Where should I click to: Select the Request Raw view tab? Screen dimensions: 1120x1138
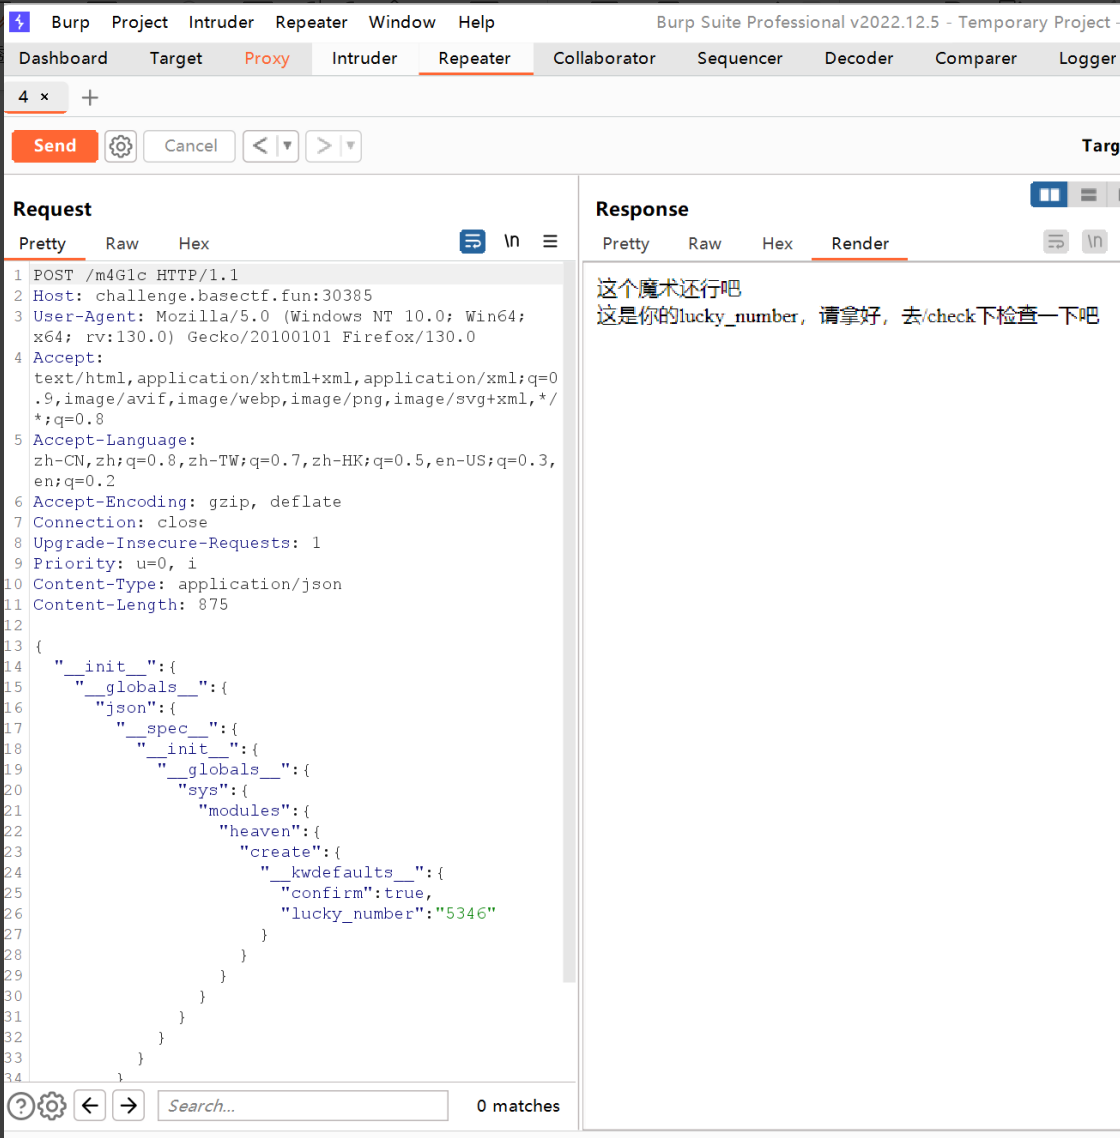click(x=122, y=244)
